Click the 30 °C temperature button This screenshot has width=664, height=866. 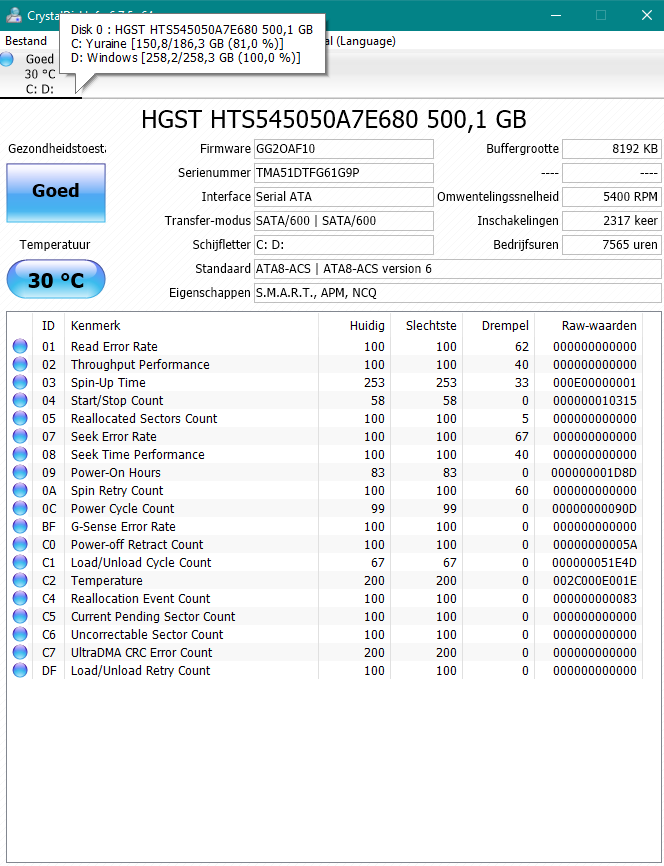(56, 279)
